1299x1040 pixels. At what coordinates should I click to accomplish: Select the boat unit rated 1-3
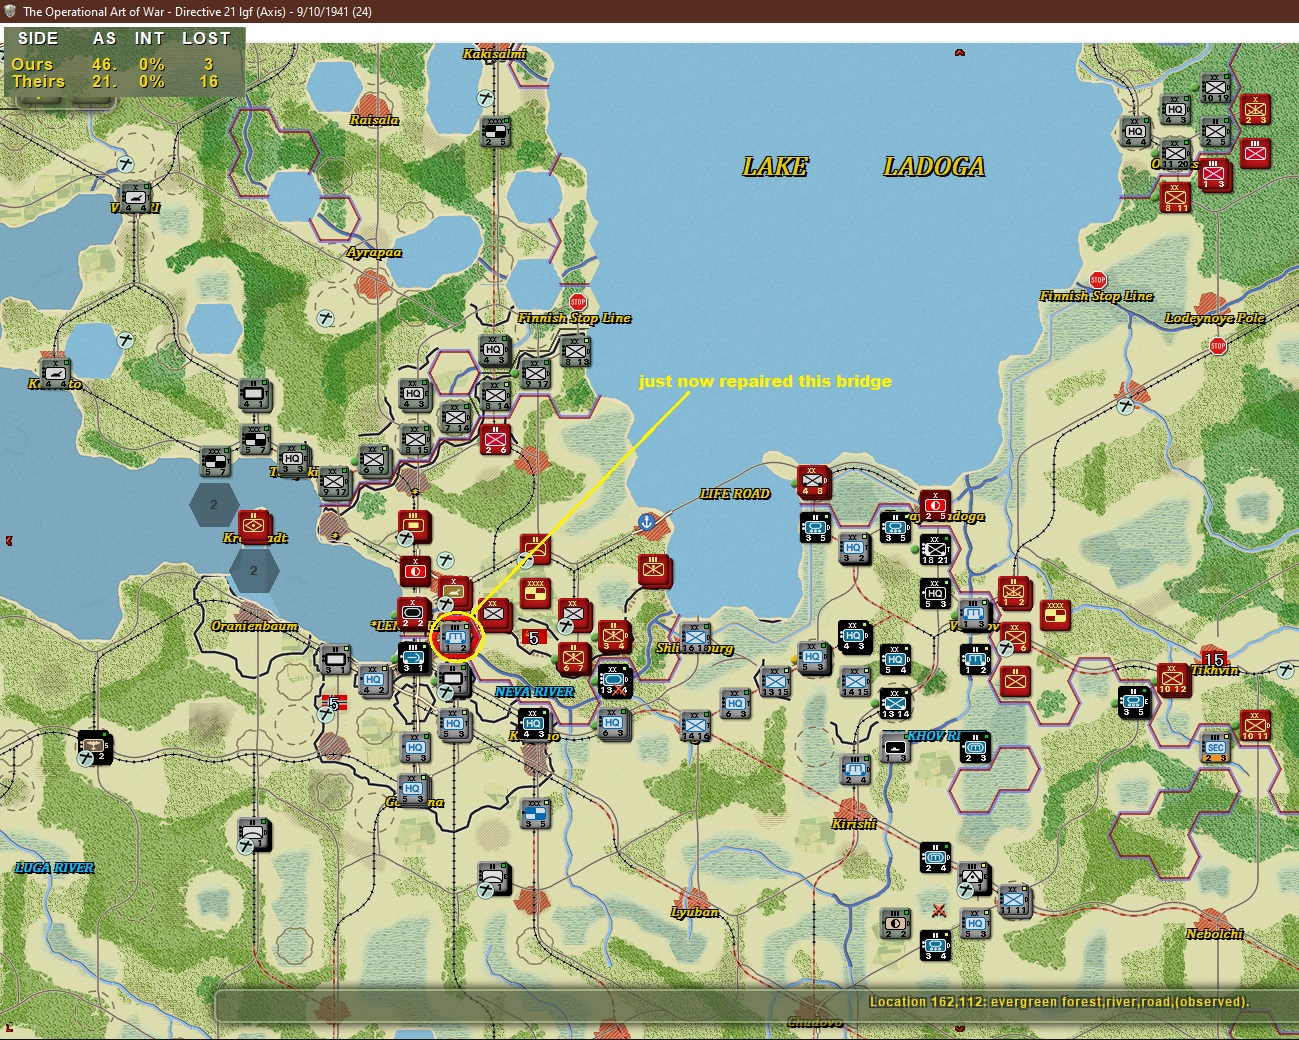[x=895, y=747]
